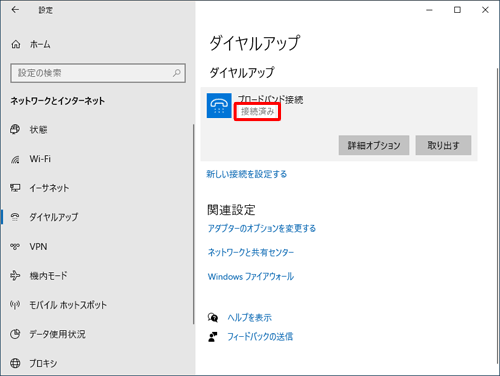This screenshot has width=500, height=376.
Task: Open ヘルプを表示 link
Action: [249, 317]
